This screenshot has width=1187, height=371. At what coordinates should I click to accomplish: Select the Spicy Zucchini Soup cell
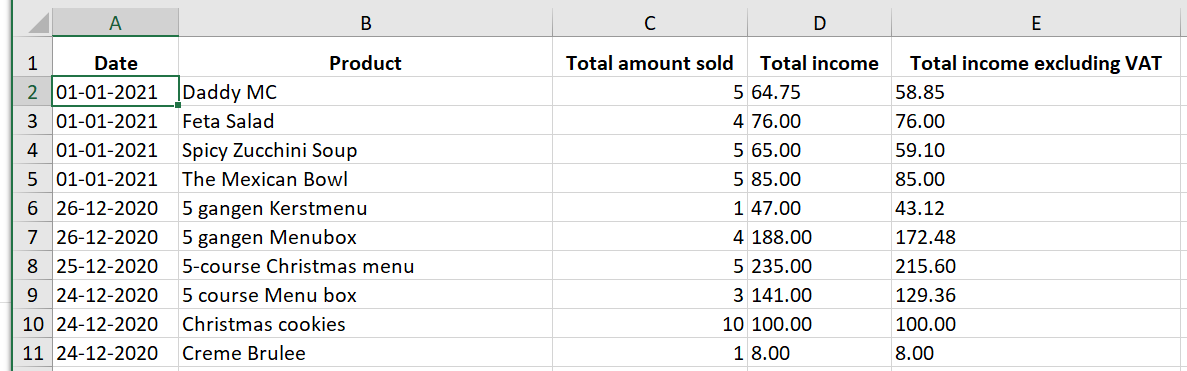[x=366, y=150]
